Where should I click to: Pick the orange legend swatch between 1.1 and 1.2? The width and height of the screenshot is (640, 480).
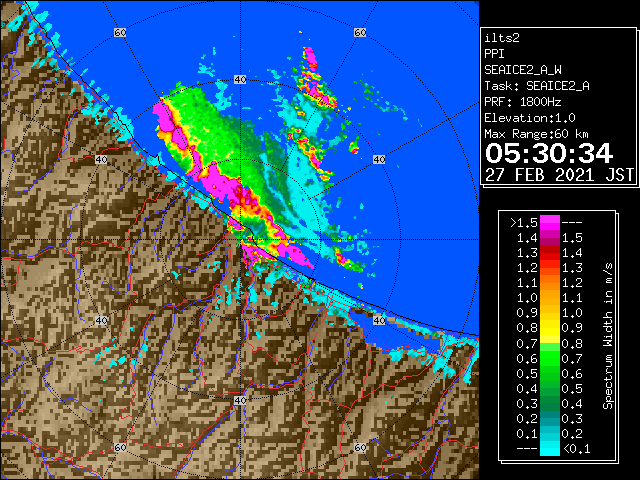[x=549, y=283]
